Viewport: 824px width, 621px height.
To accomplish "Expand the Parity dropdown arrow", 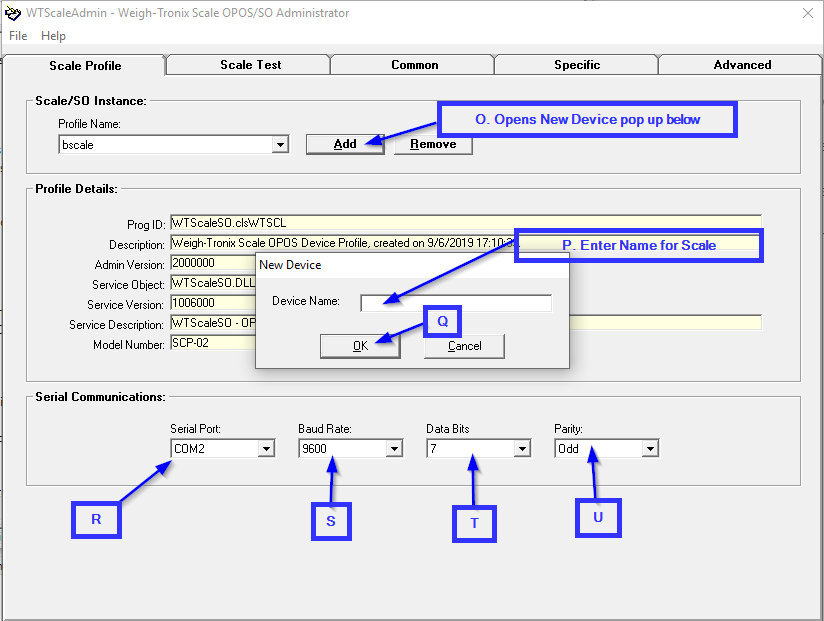I will click(650, 449).
